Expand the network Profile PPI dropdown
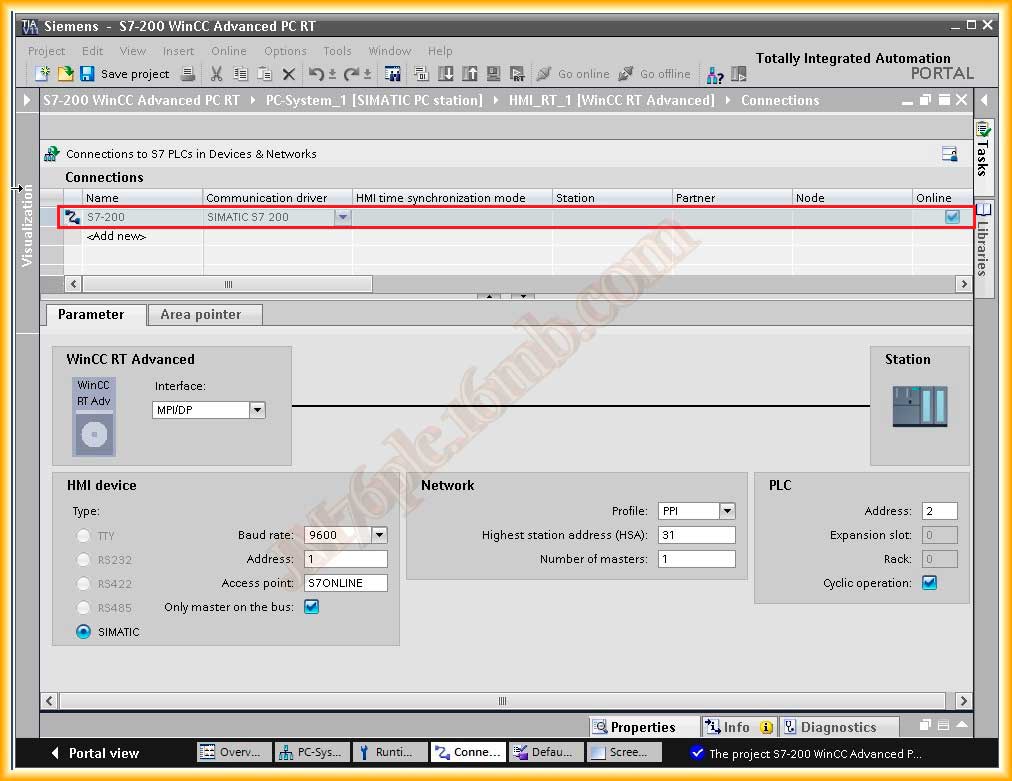Viewport: 1012px width, 781px height. click(726, 511)
